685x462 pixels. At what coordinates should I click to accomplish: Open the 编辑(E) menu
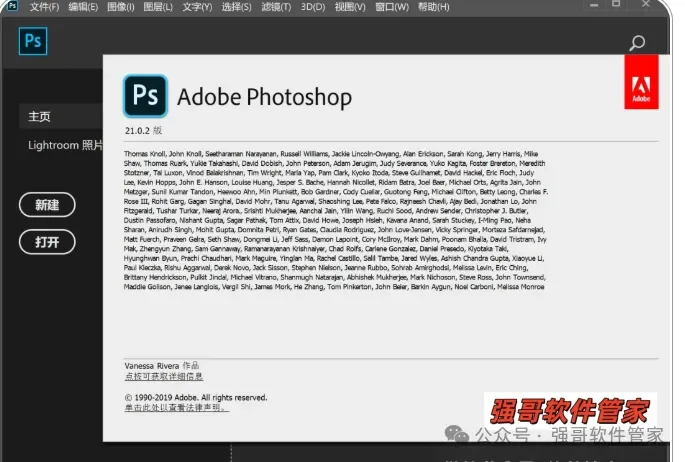pyautogui.click(x=83, y=7)
